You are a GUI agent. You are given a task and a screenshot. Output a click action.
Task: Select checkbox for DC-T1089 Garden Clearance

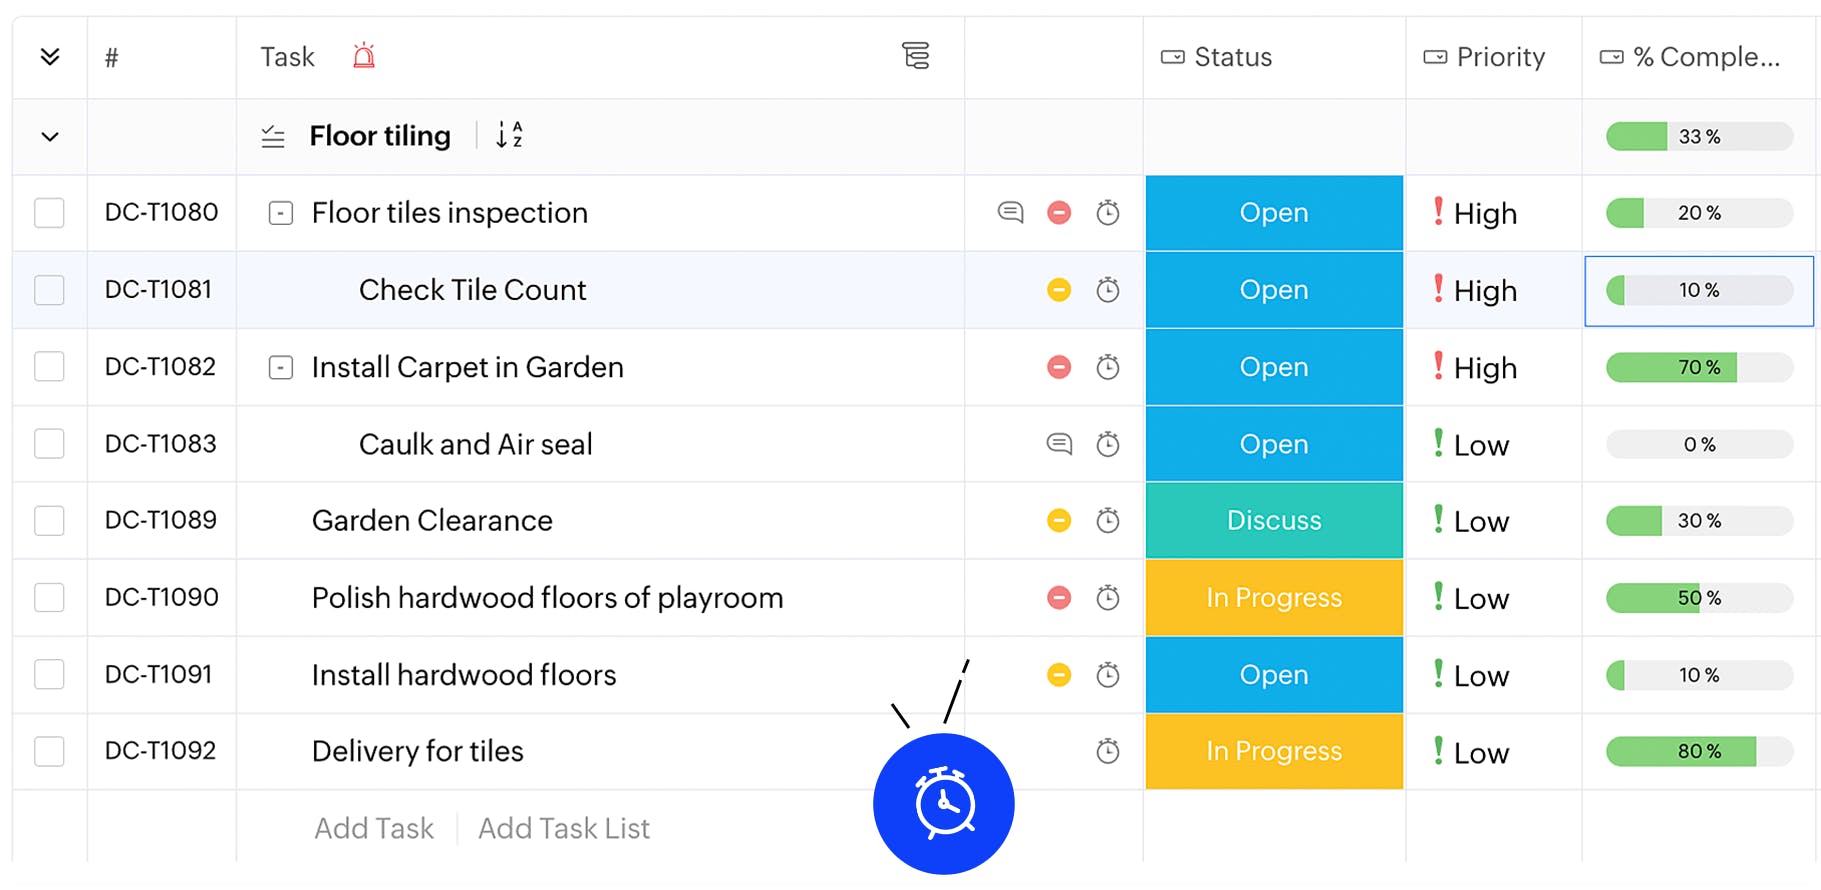click(x=49, y=520)
